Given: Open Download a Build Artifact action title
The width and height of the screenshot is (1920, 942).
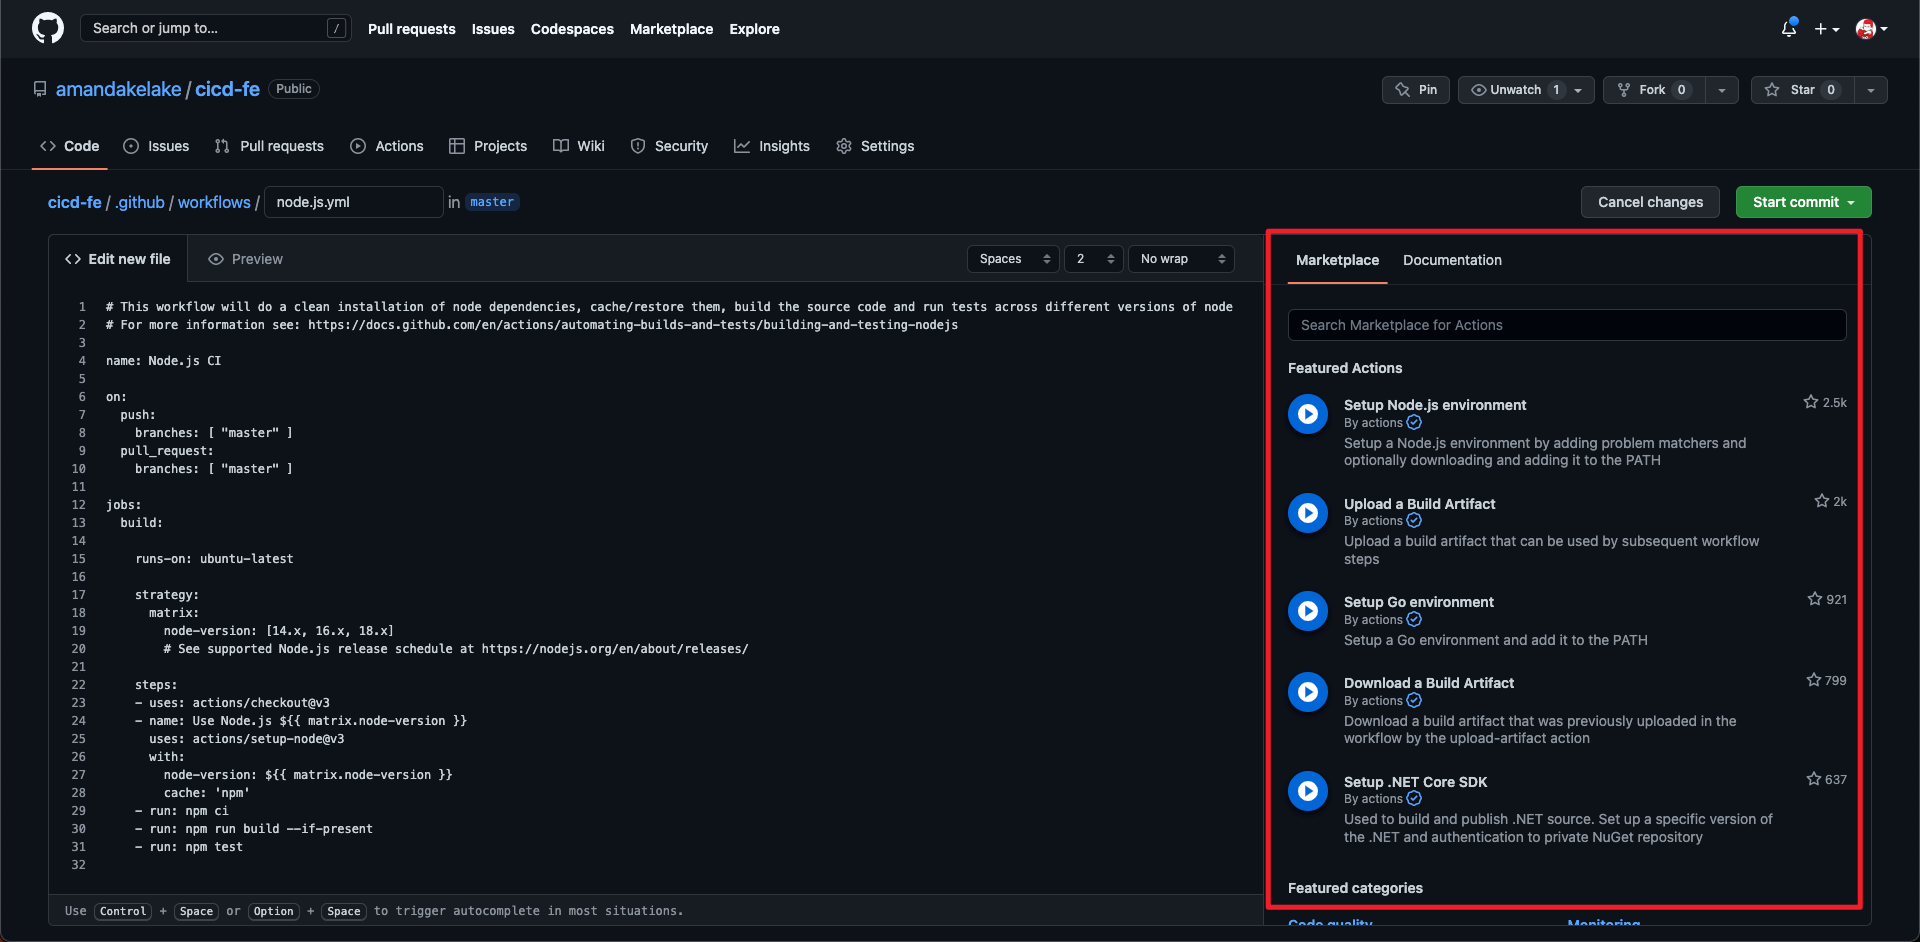Looking at the screenshot, I should [x=1428, y=683].
